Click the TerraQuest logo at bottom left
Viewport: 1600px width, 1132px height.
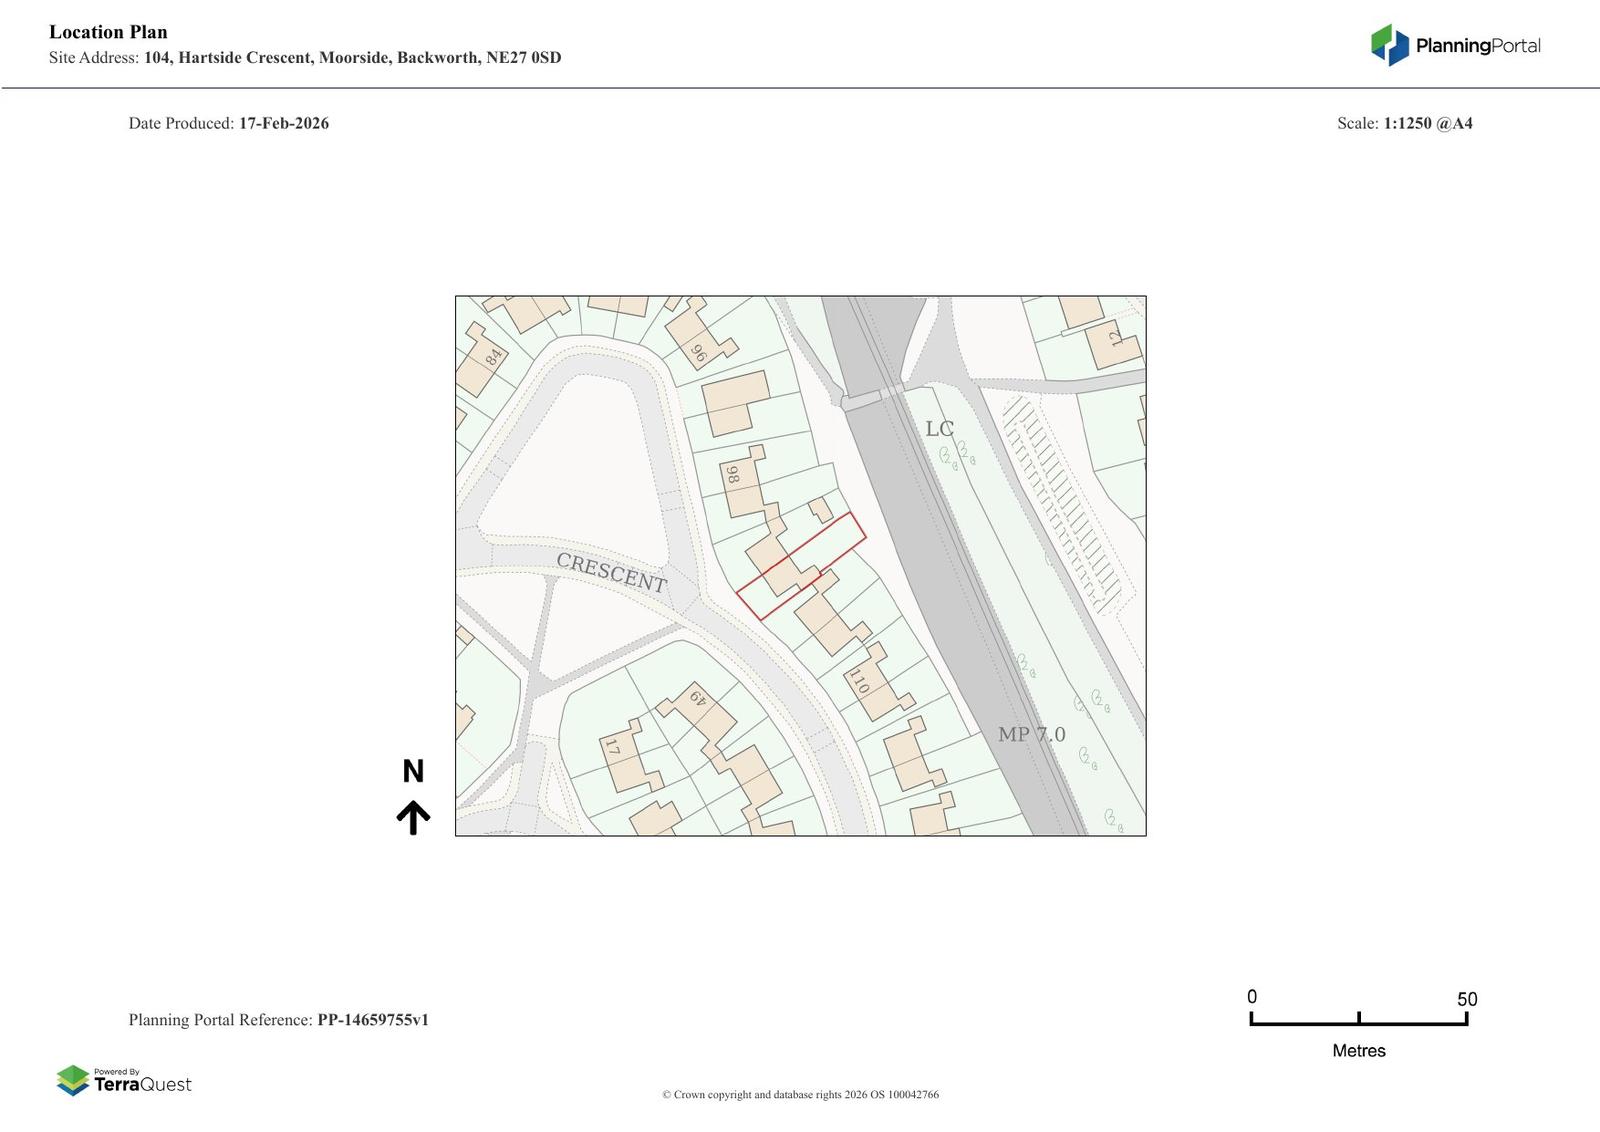pyautogui.click(x=124, y=1081)
